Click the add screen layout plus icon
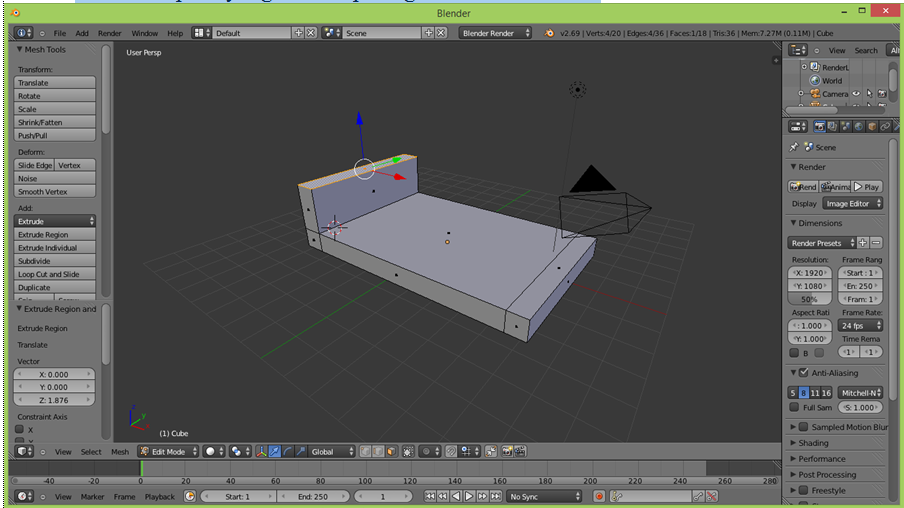904x508 pixels. [x=298, y=33]
